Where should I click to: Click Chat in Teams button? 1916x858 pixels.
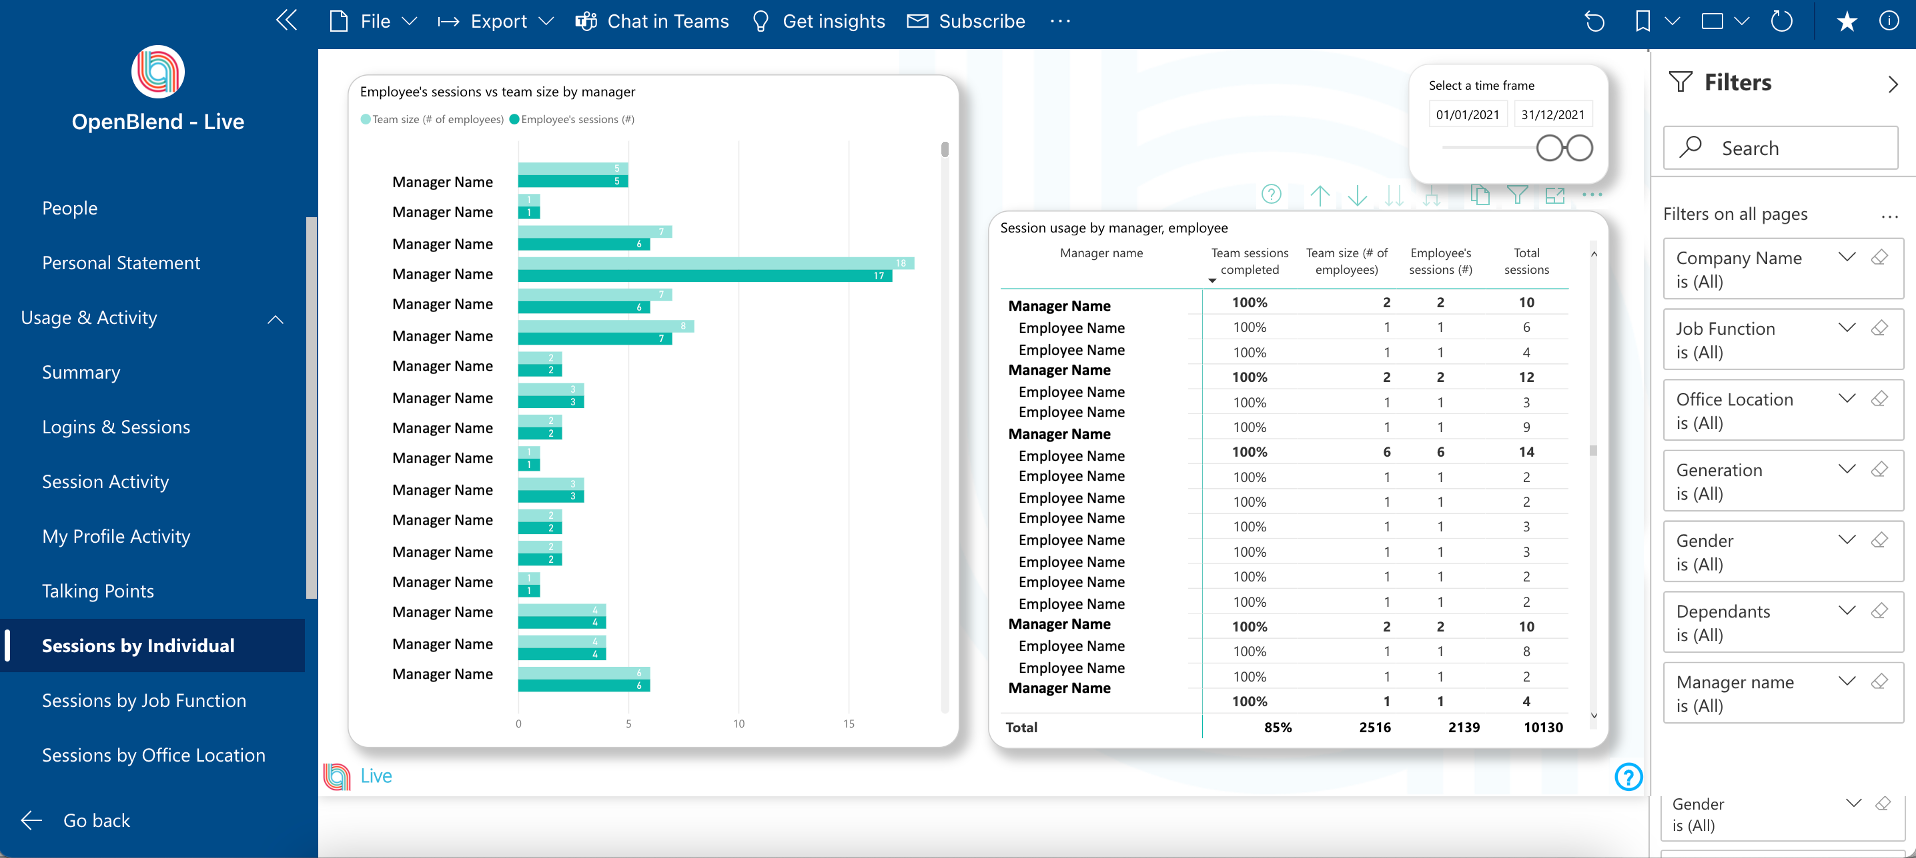click(652, 21)
